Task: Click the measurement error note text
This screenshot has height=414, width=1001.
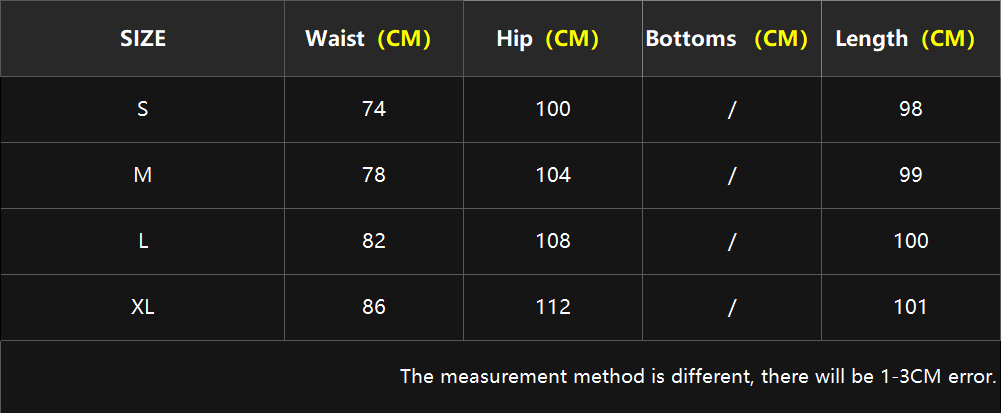Action: 698,376
